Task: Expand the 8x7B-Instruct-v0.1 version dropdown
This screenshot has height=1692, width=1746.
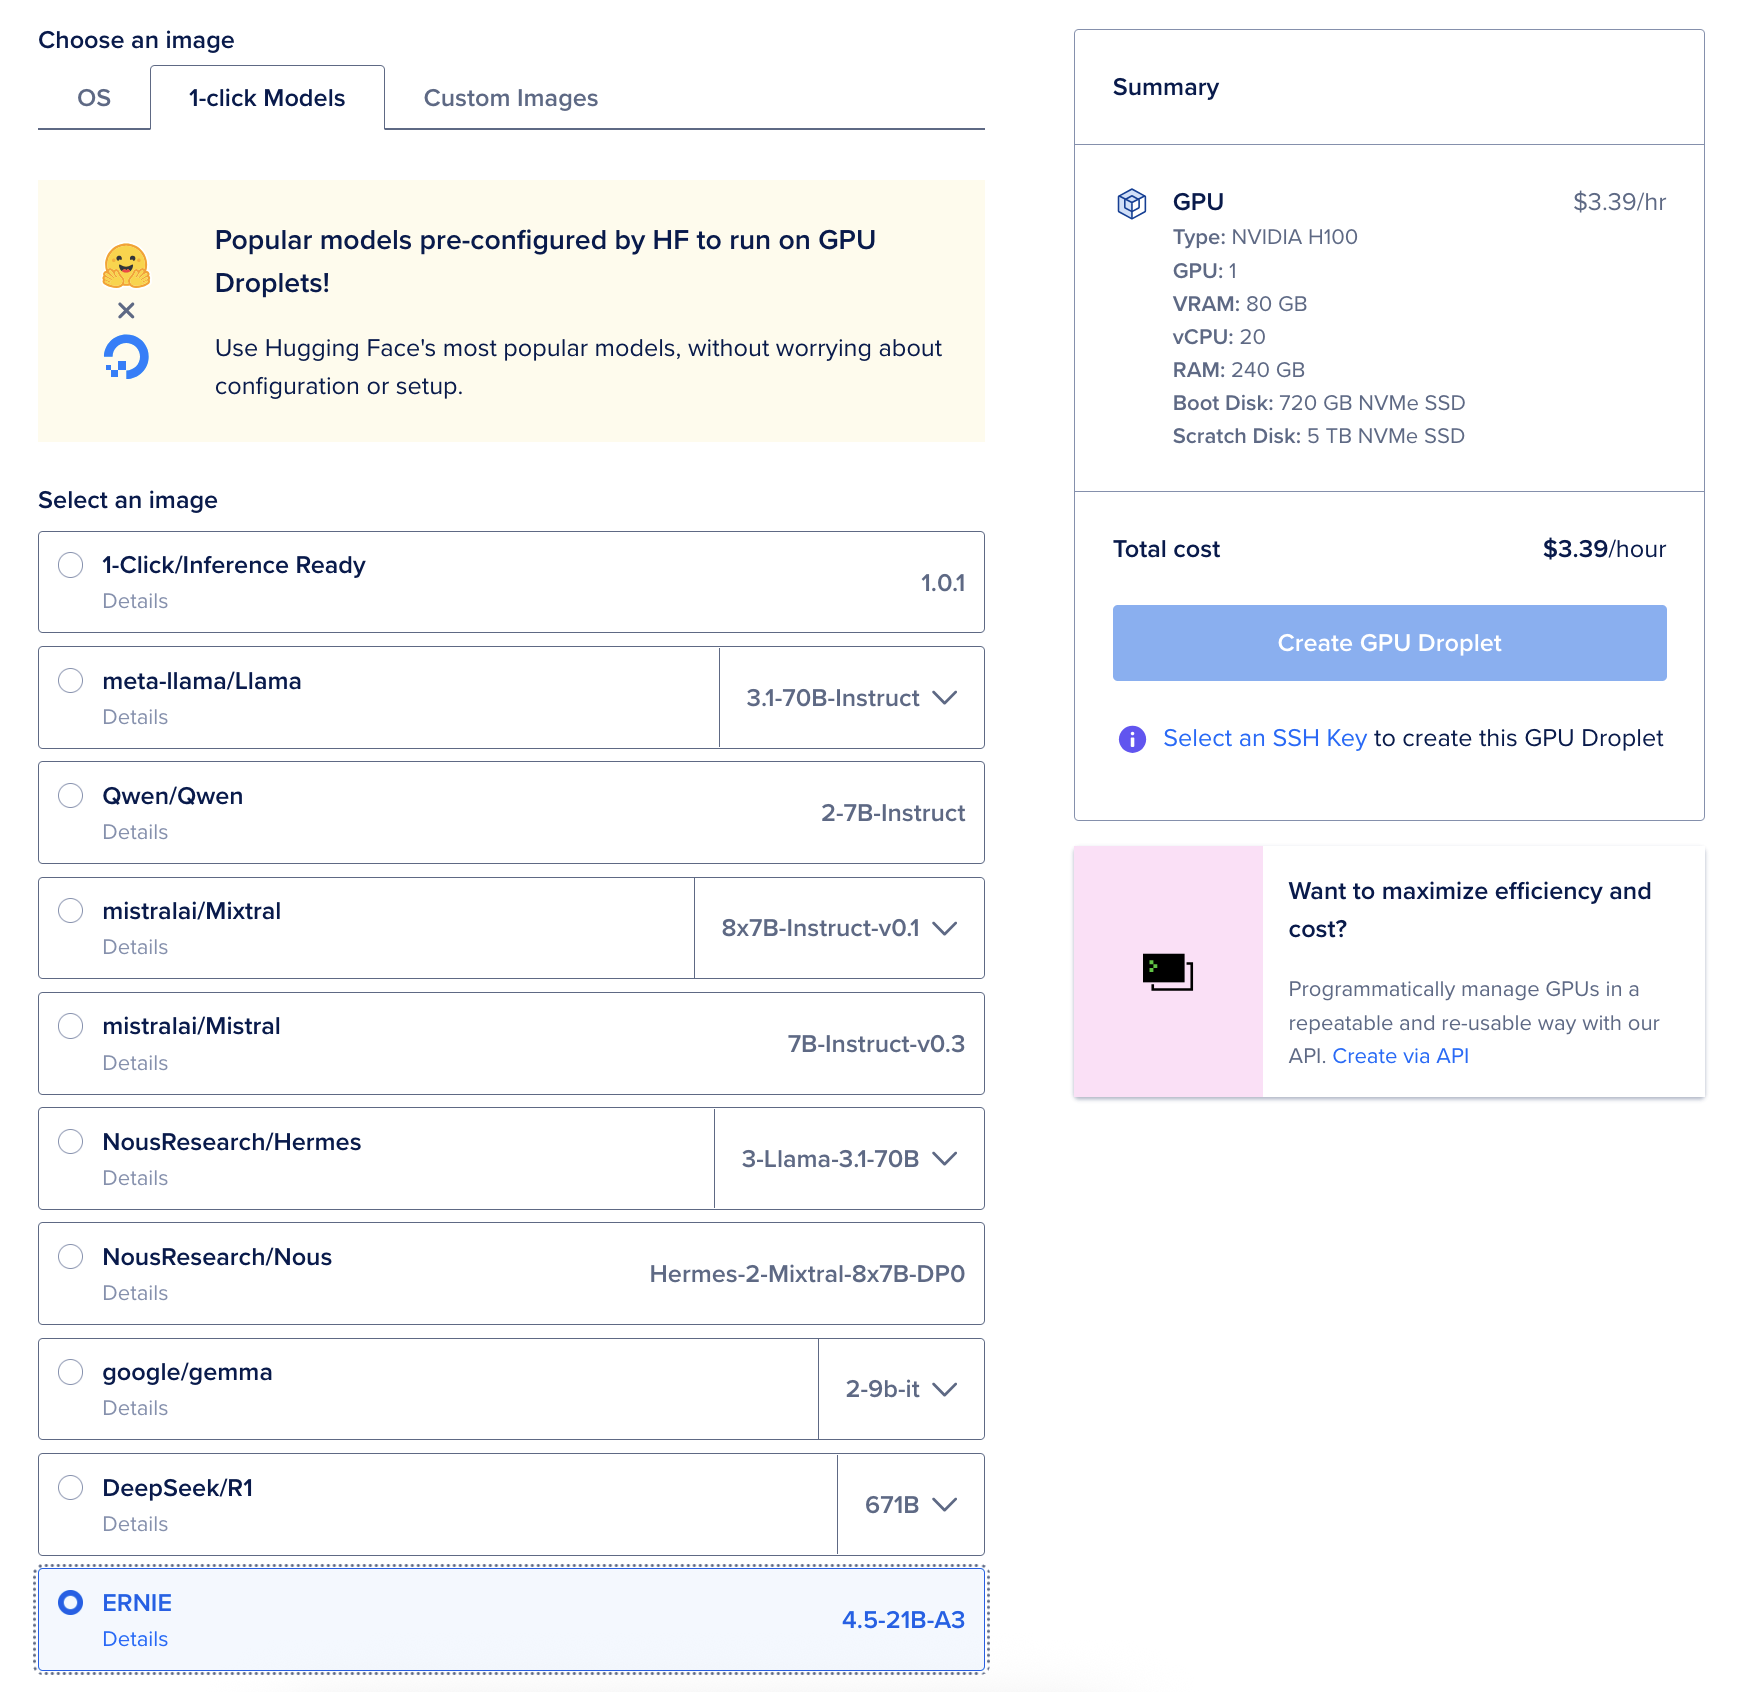Action: point(839,928)
